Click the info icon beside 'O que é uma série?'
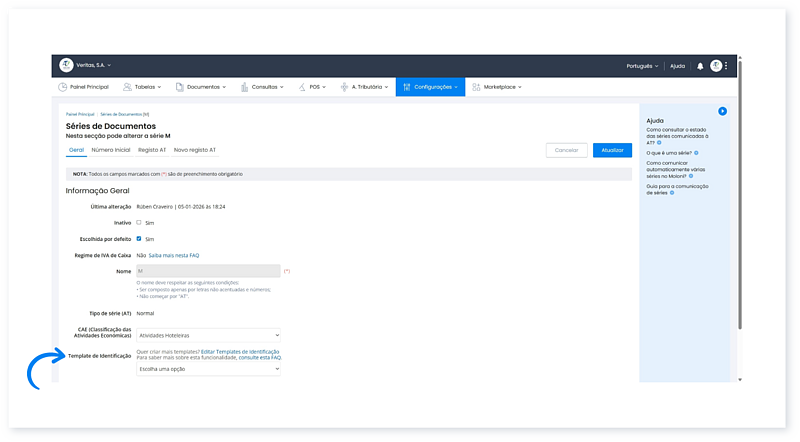 [696, 153]
